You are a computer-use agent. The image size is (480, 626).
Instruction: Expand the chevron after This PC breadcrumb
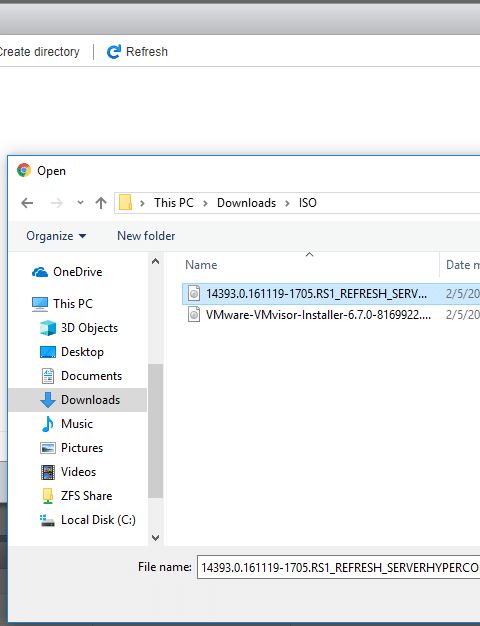point(206,203)
